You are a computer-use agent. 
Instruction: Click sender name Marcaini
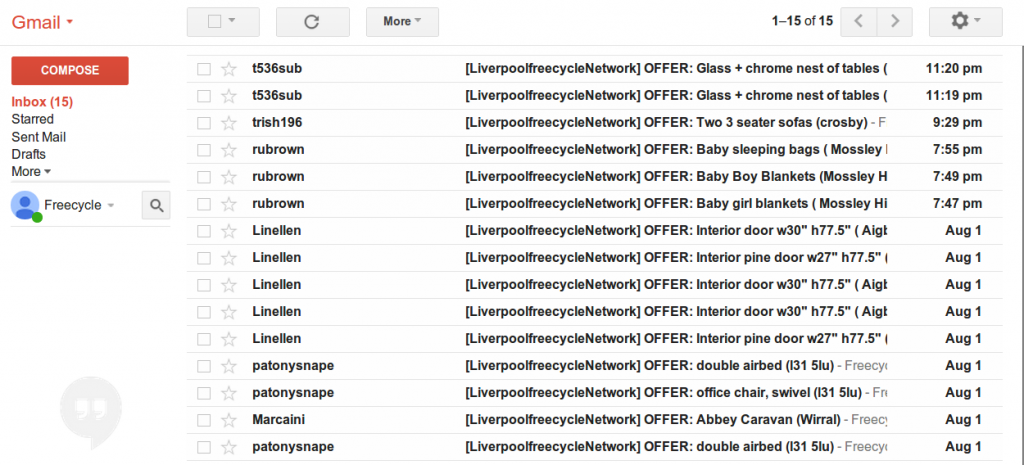(x=278, y=420)
